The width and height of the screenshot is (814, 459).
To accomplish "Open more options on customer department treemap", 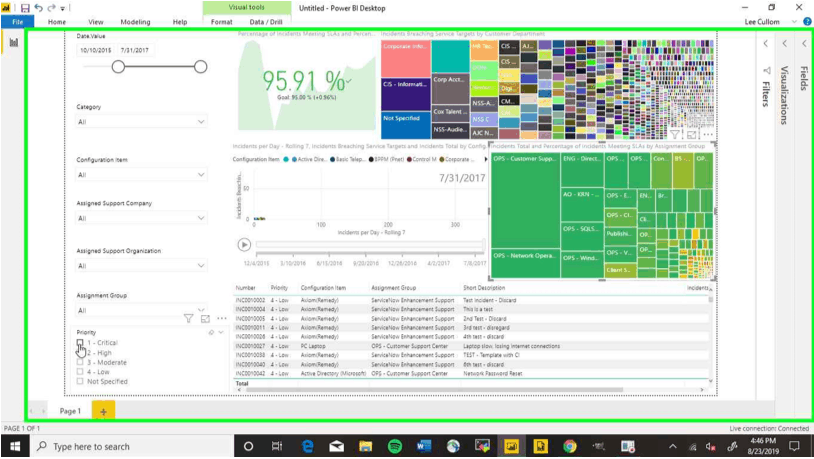I will (x=708, y=134).
